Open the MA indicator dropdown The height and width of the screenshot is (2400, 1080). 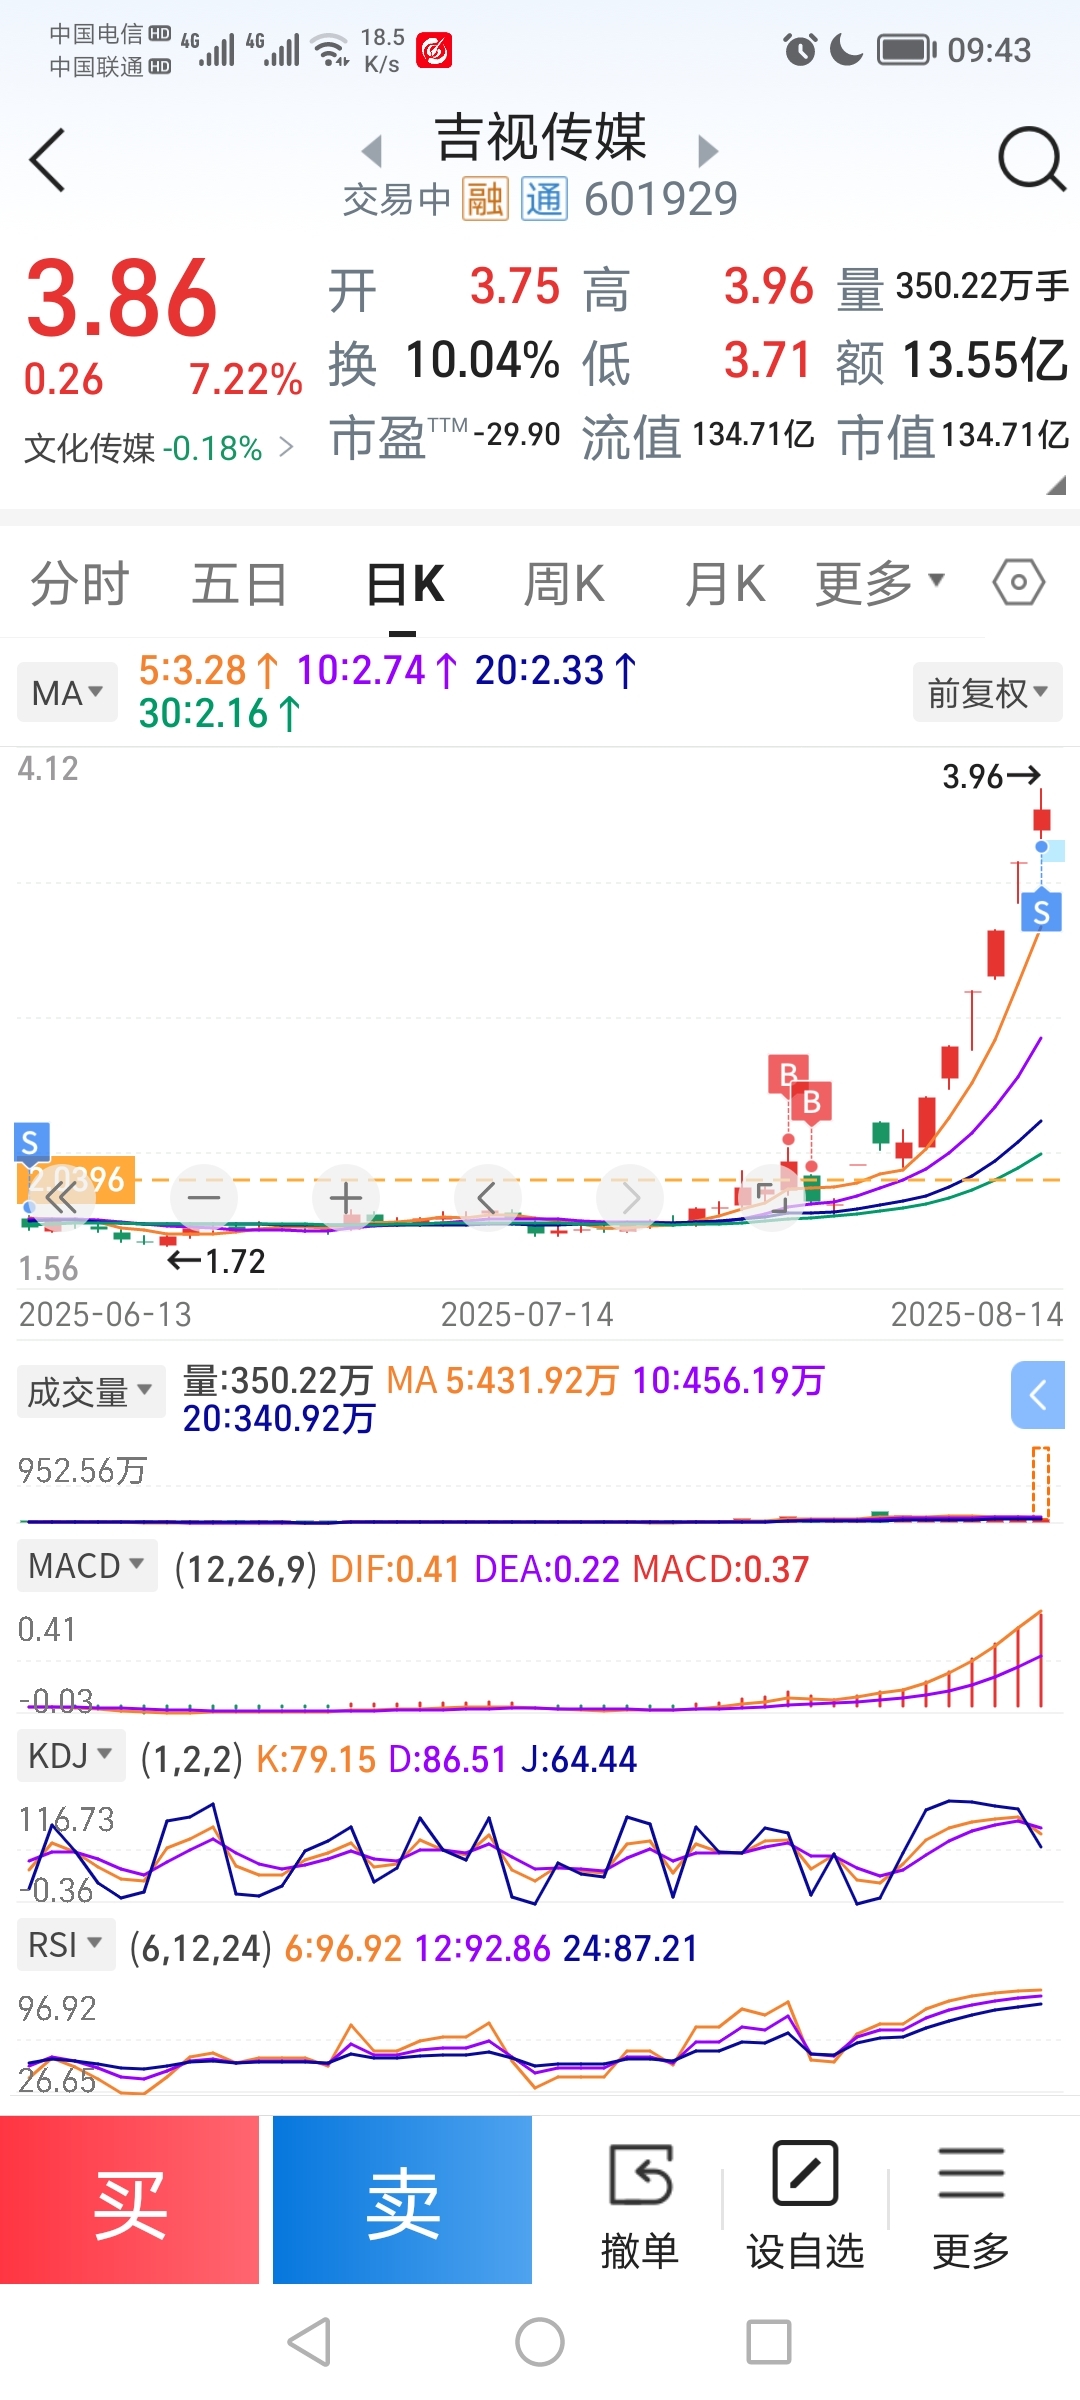(x=67, y=692)
